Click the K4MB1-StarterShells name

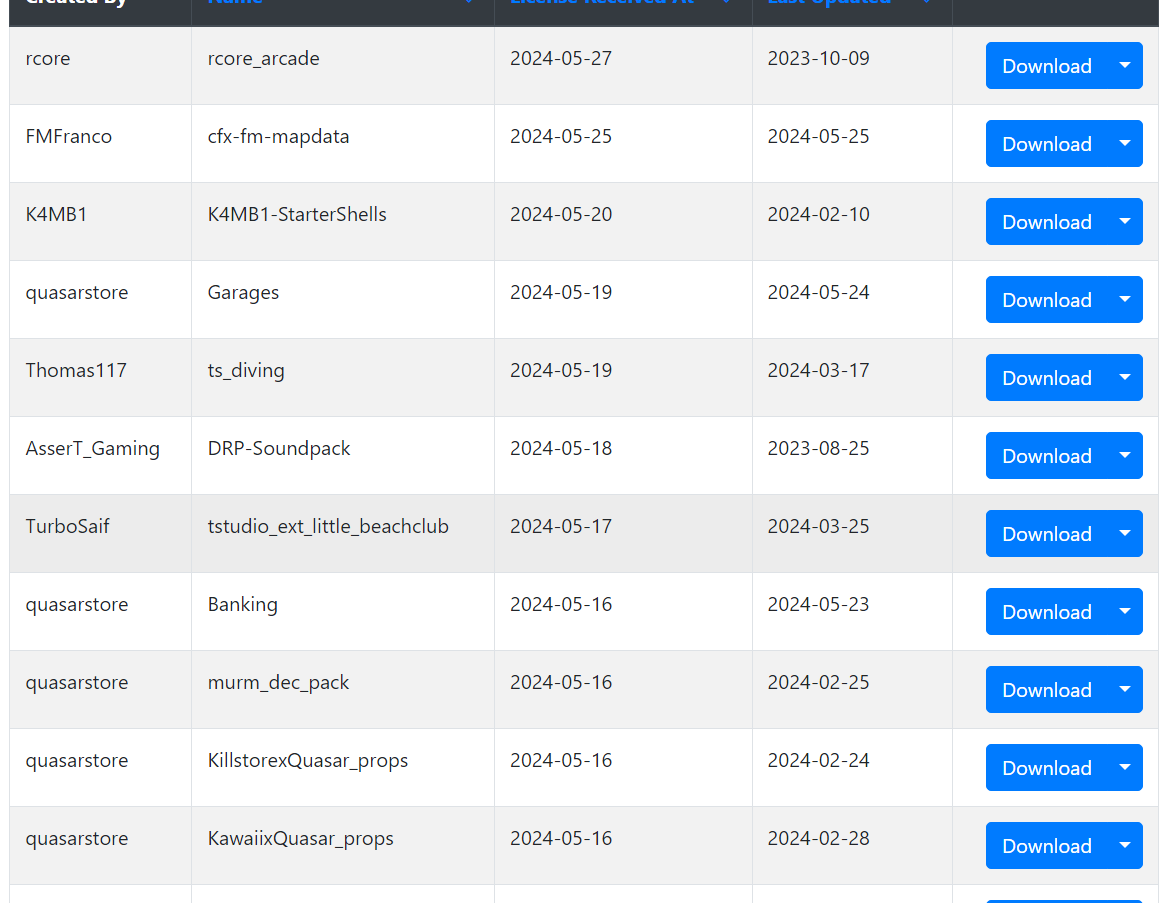[x=296, y=214]
